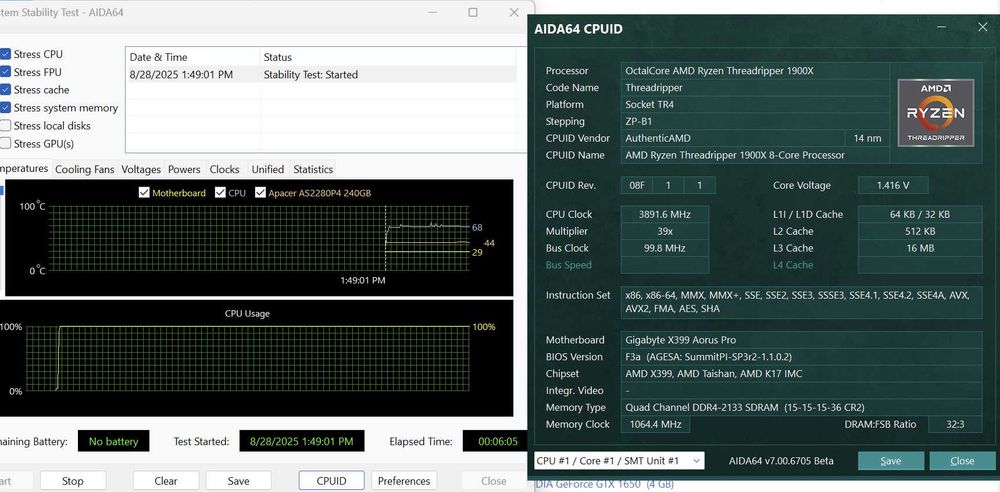Click CPU Clock value '3891.6 MHz'

point(665,214)
